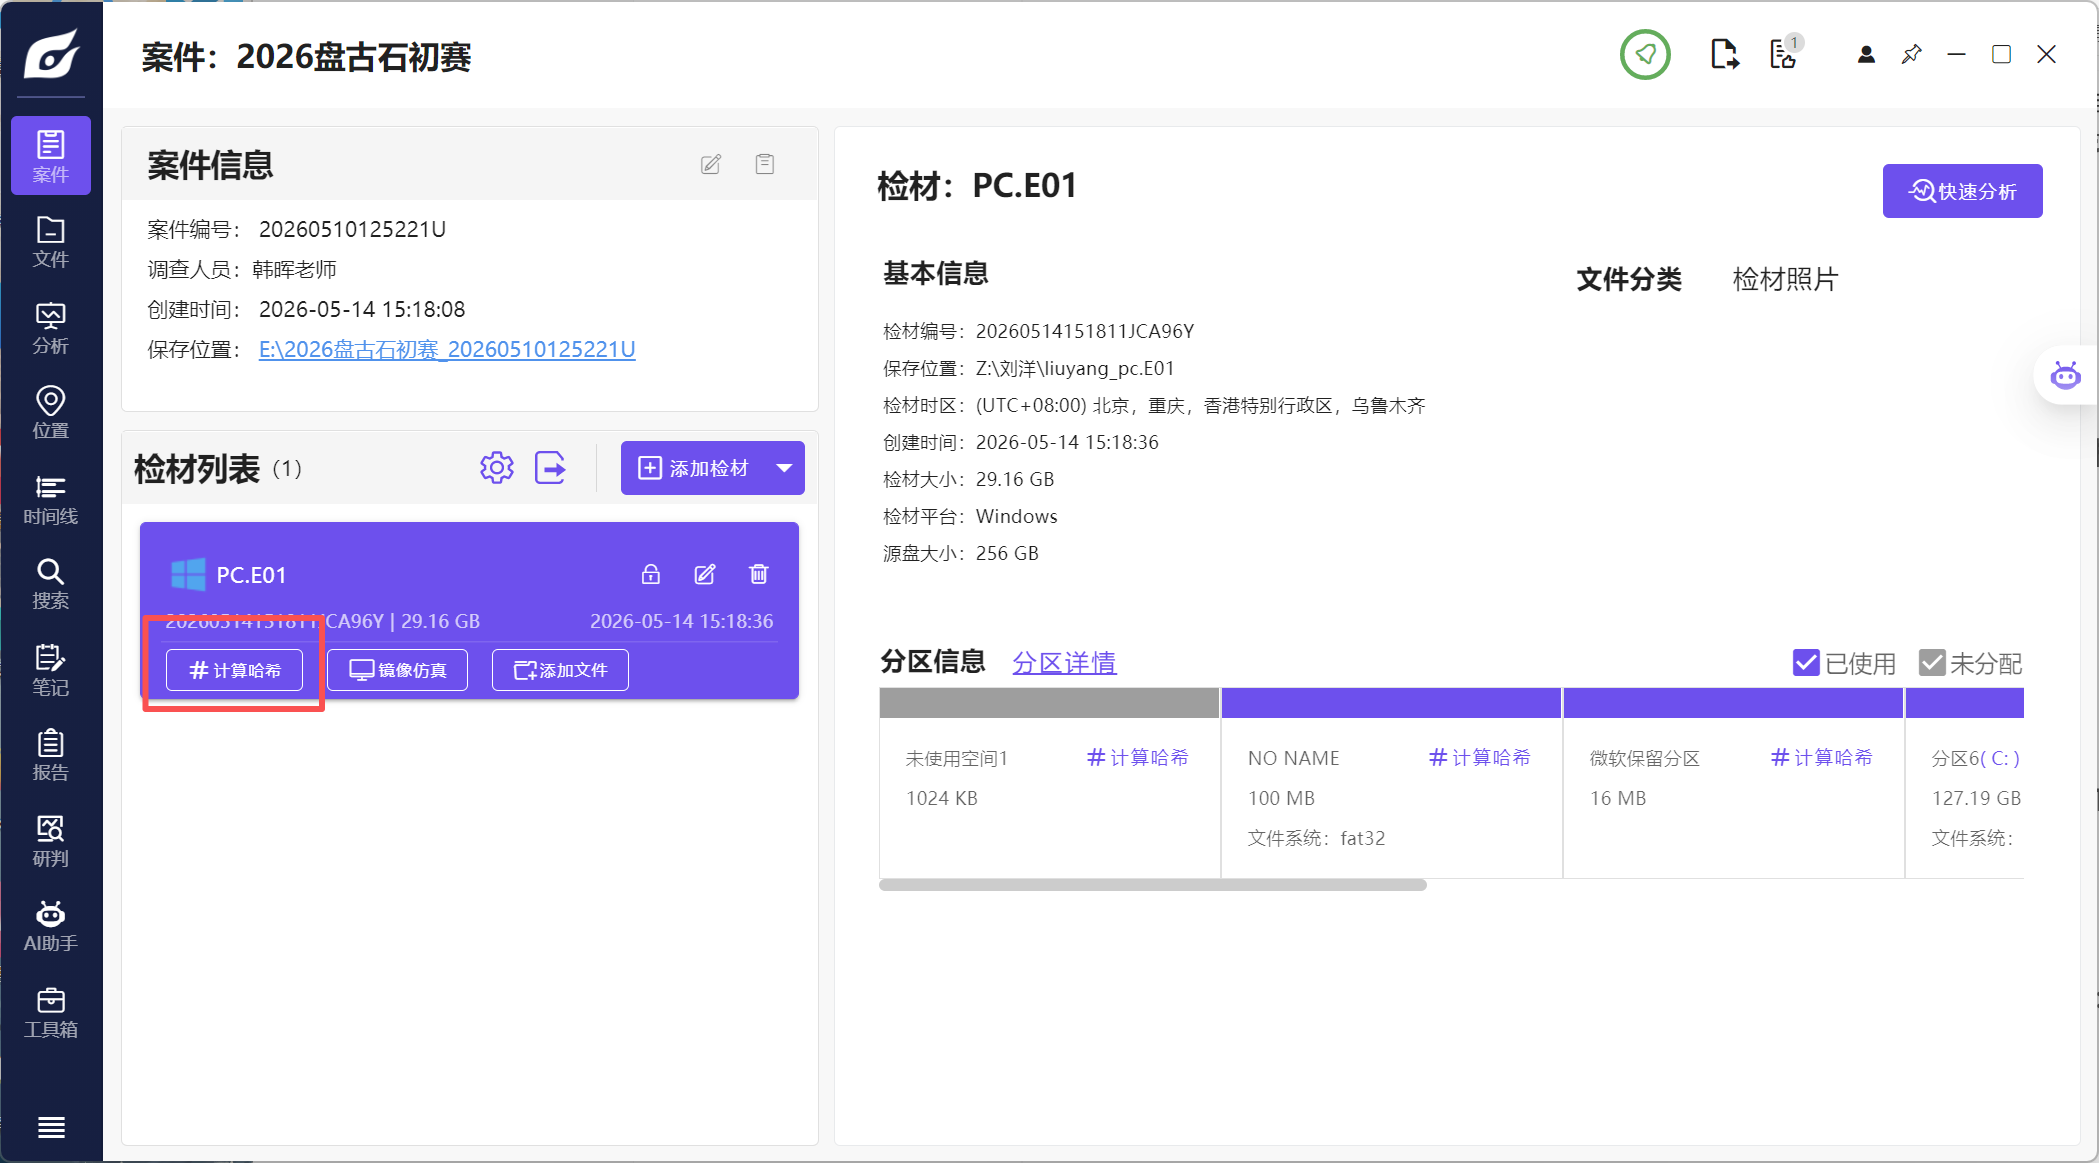The width and height of the screenshot is (2099, 1163).
Task: Open the 报告 sidebar section
Action: point(51,755)
